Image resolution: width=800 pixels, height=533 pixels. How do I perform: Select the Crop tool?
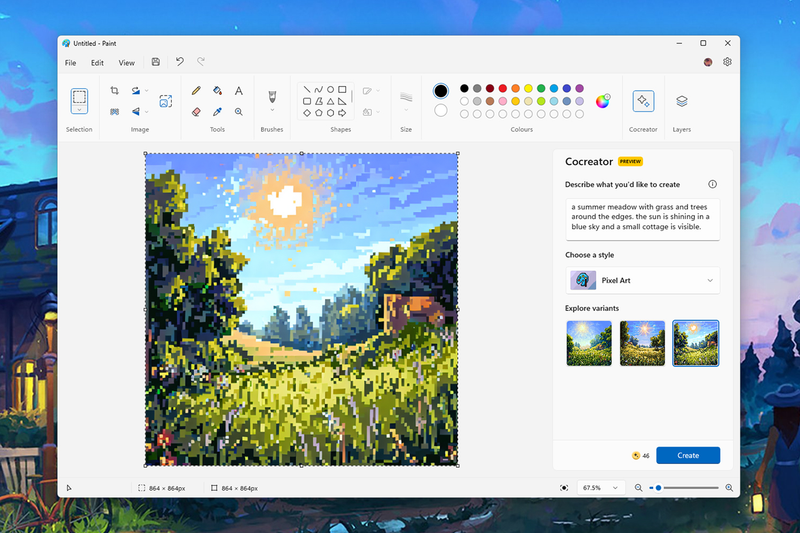pos(114,91)
